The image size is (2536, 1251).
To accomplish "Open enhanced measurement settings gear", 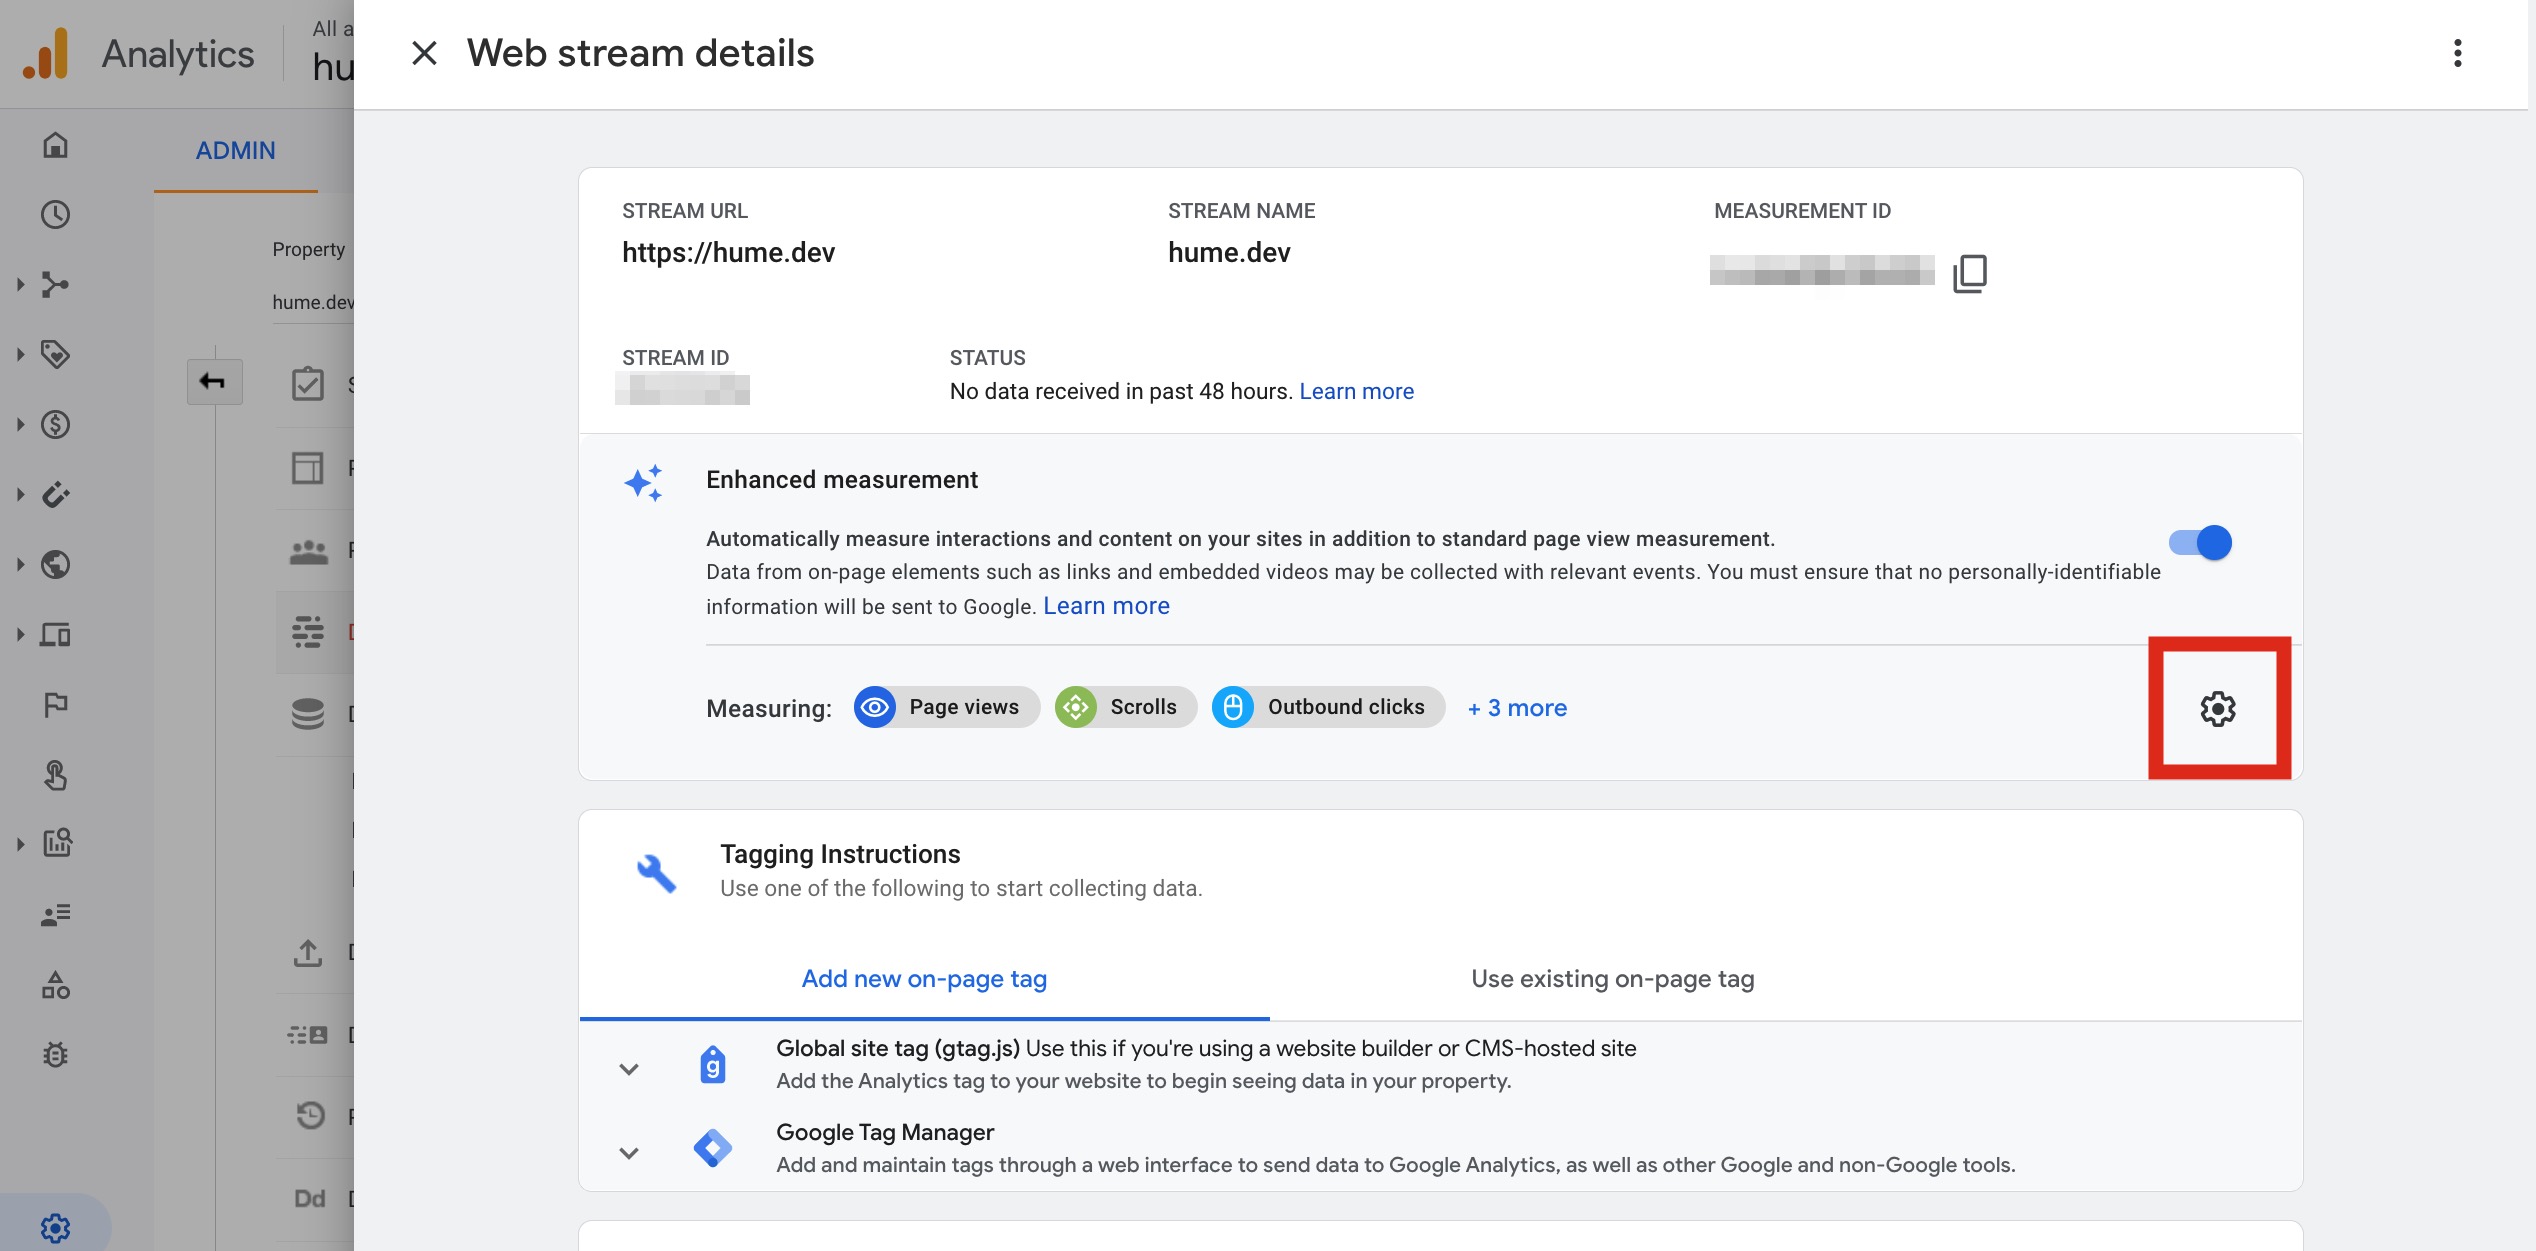I will 2217,708.
